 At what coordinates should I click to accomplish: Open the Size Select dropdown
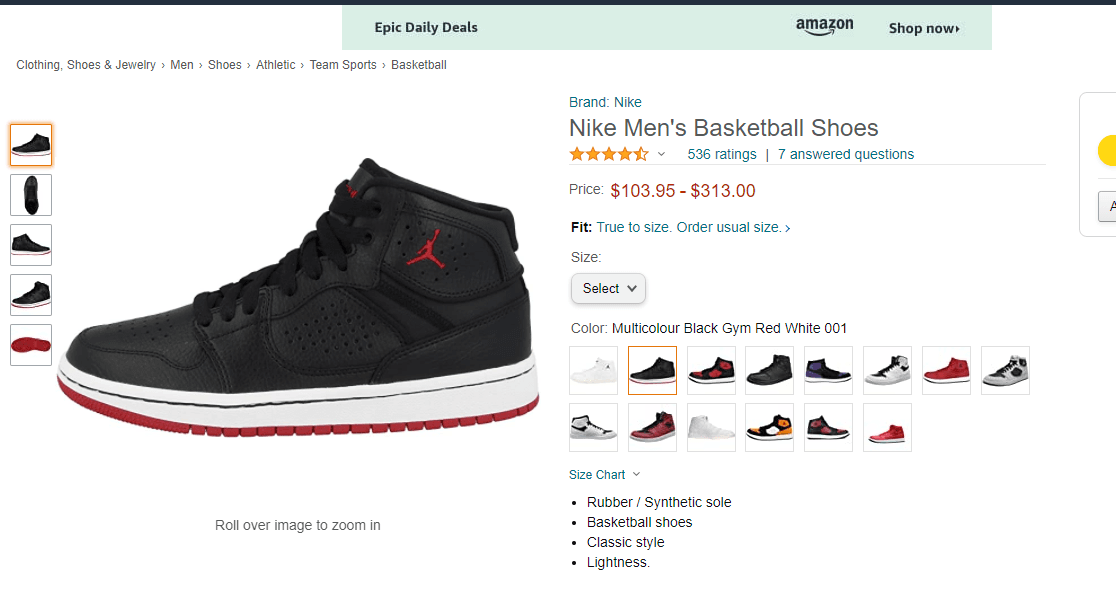[x=608, y=288]
